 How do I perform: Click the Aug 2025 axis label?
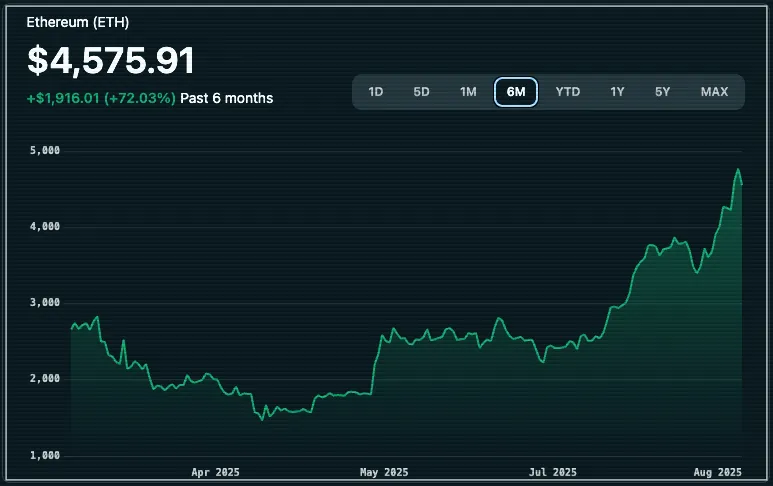tap(717, 472)
